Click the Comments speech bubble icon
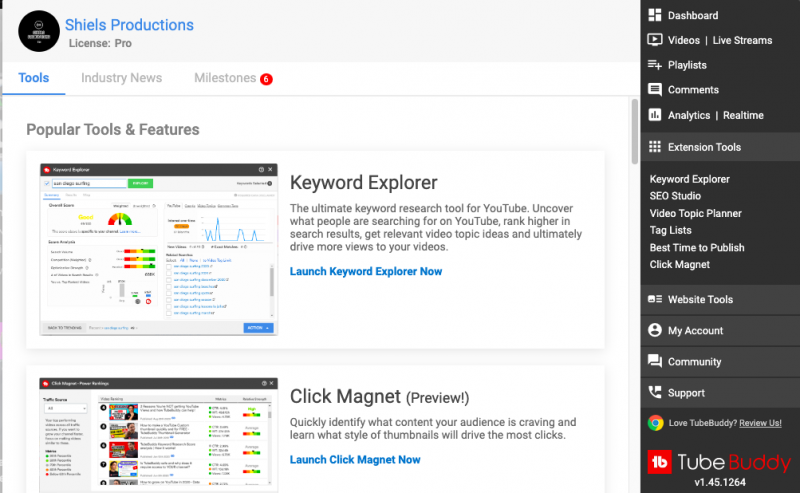Image resolution: width=800 pixels, height=493 pixels. [x=655, y=90]
